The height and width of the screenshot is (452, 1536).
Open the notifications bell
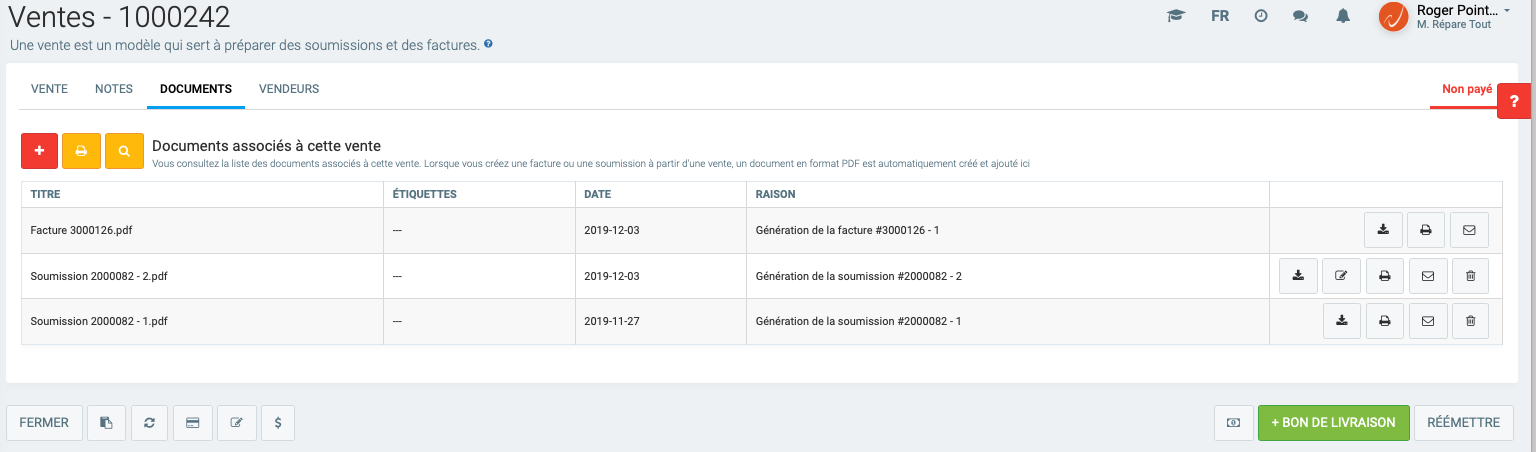point(1343,17)
